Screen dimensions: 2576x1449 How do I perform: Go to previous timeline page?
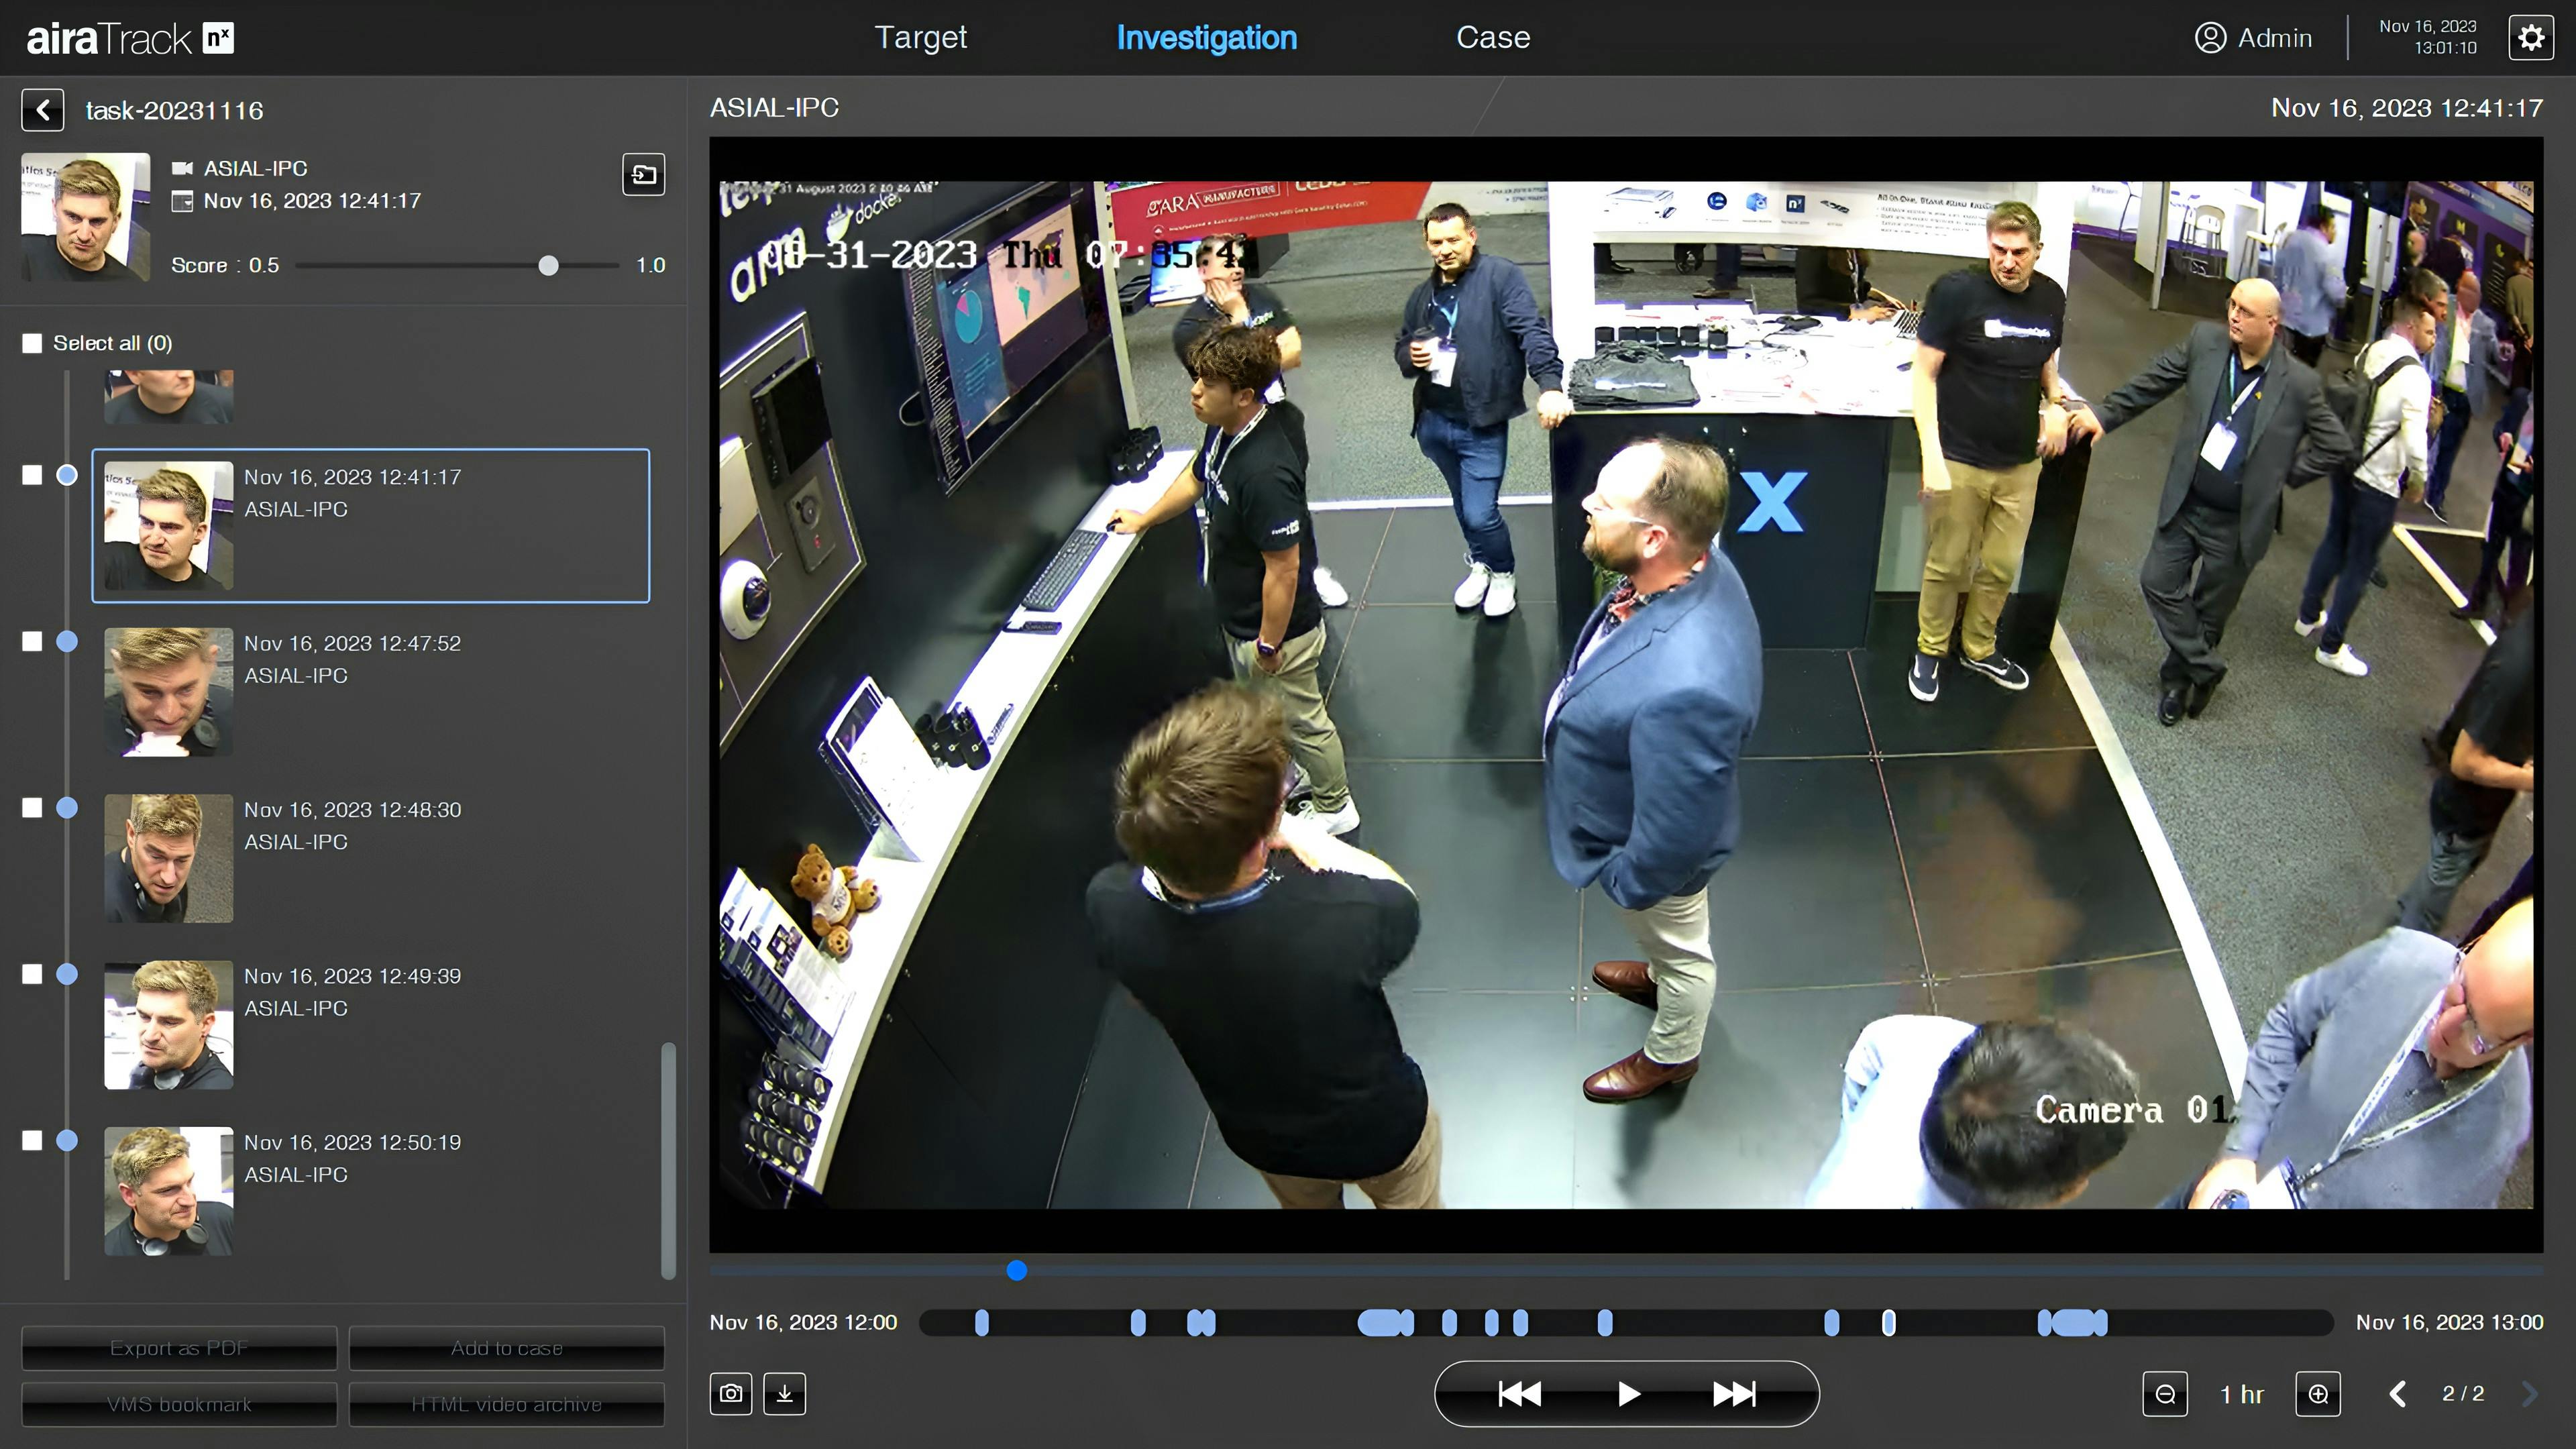(x=2398, y=1393)
